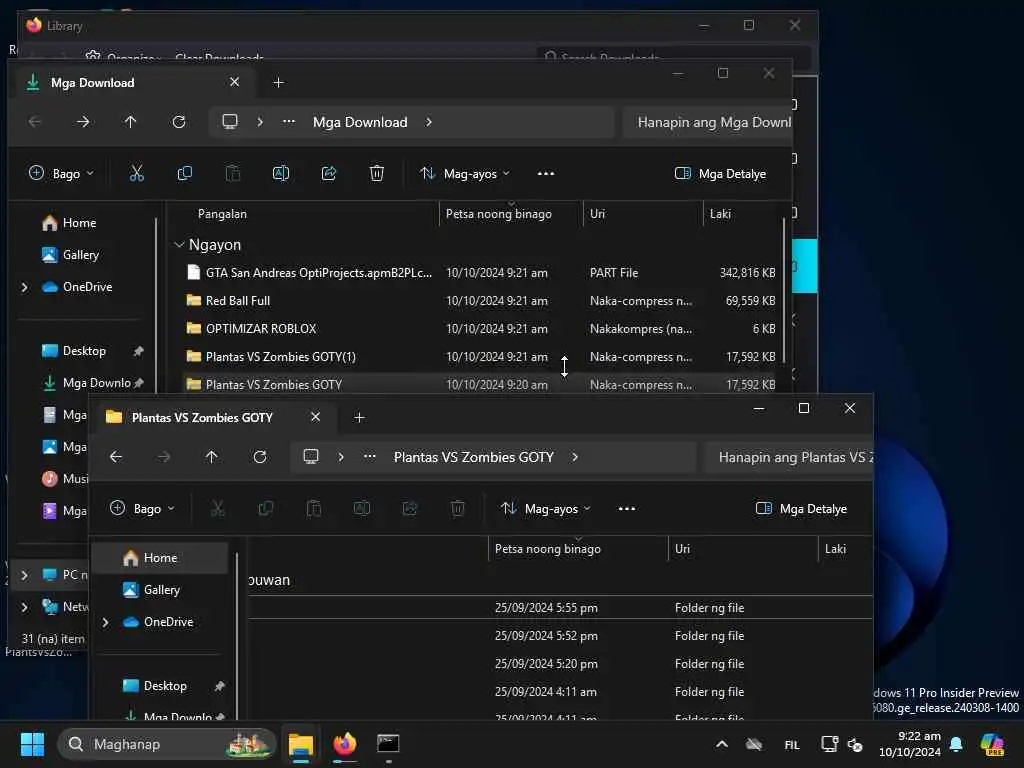Add new tab in Mga Download window

279,83
